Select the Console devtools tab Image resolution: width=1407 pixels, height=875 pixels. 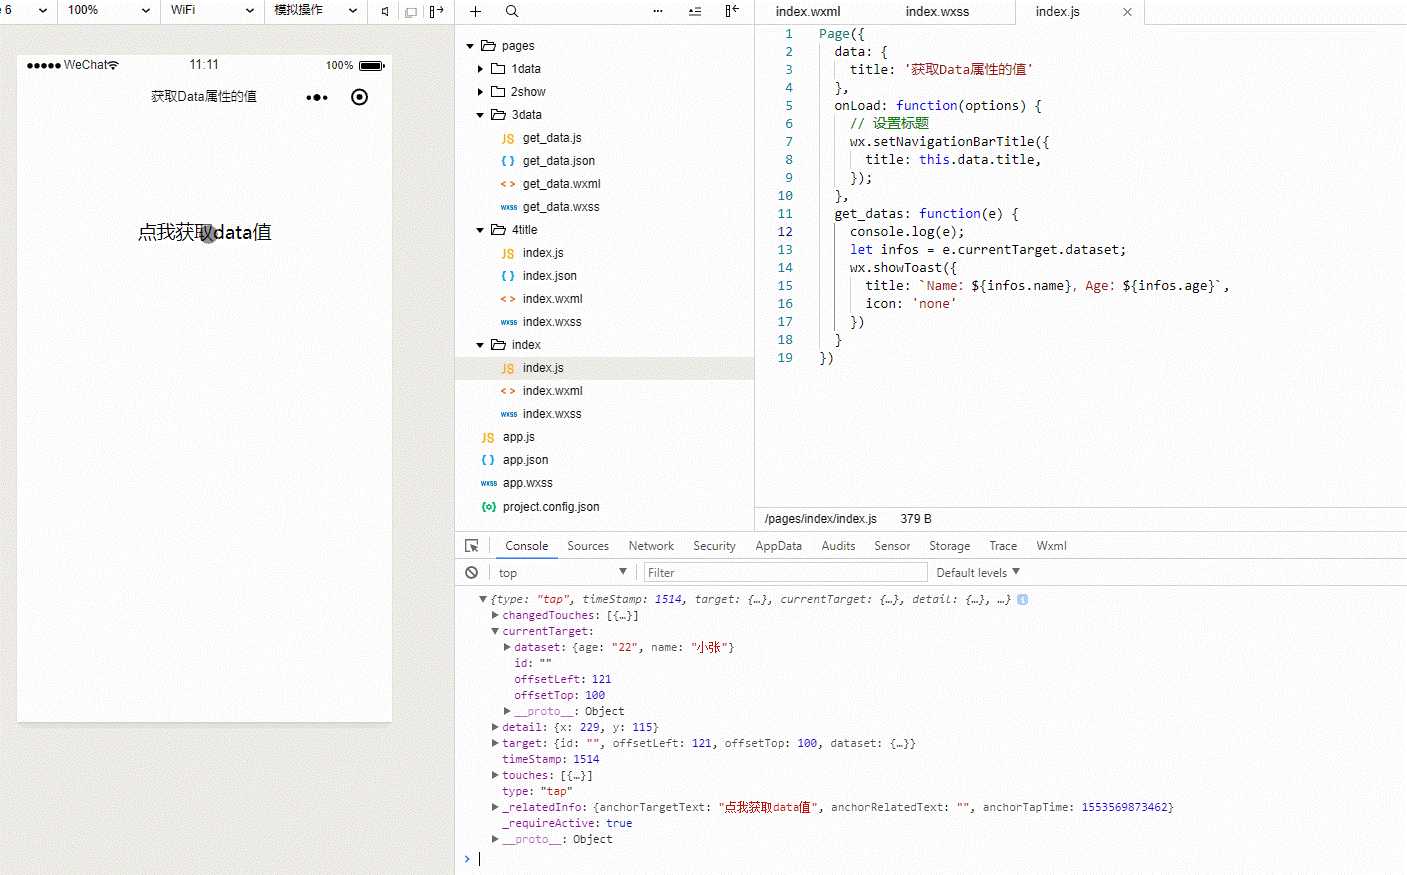point(526,546)
